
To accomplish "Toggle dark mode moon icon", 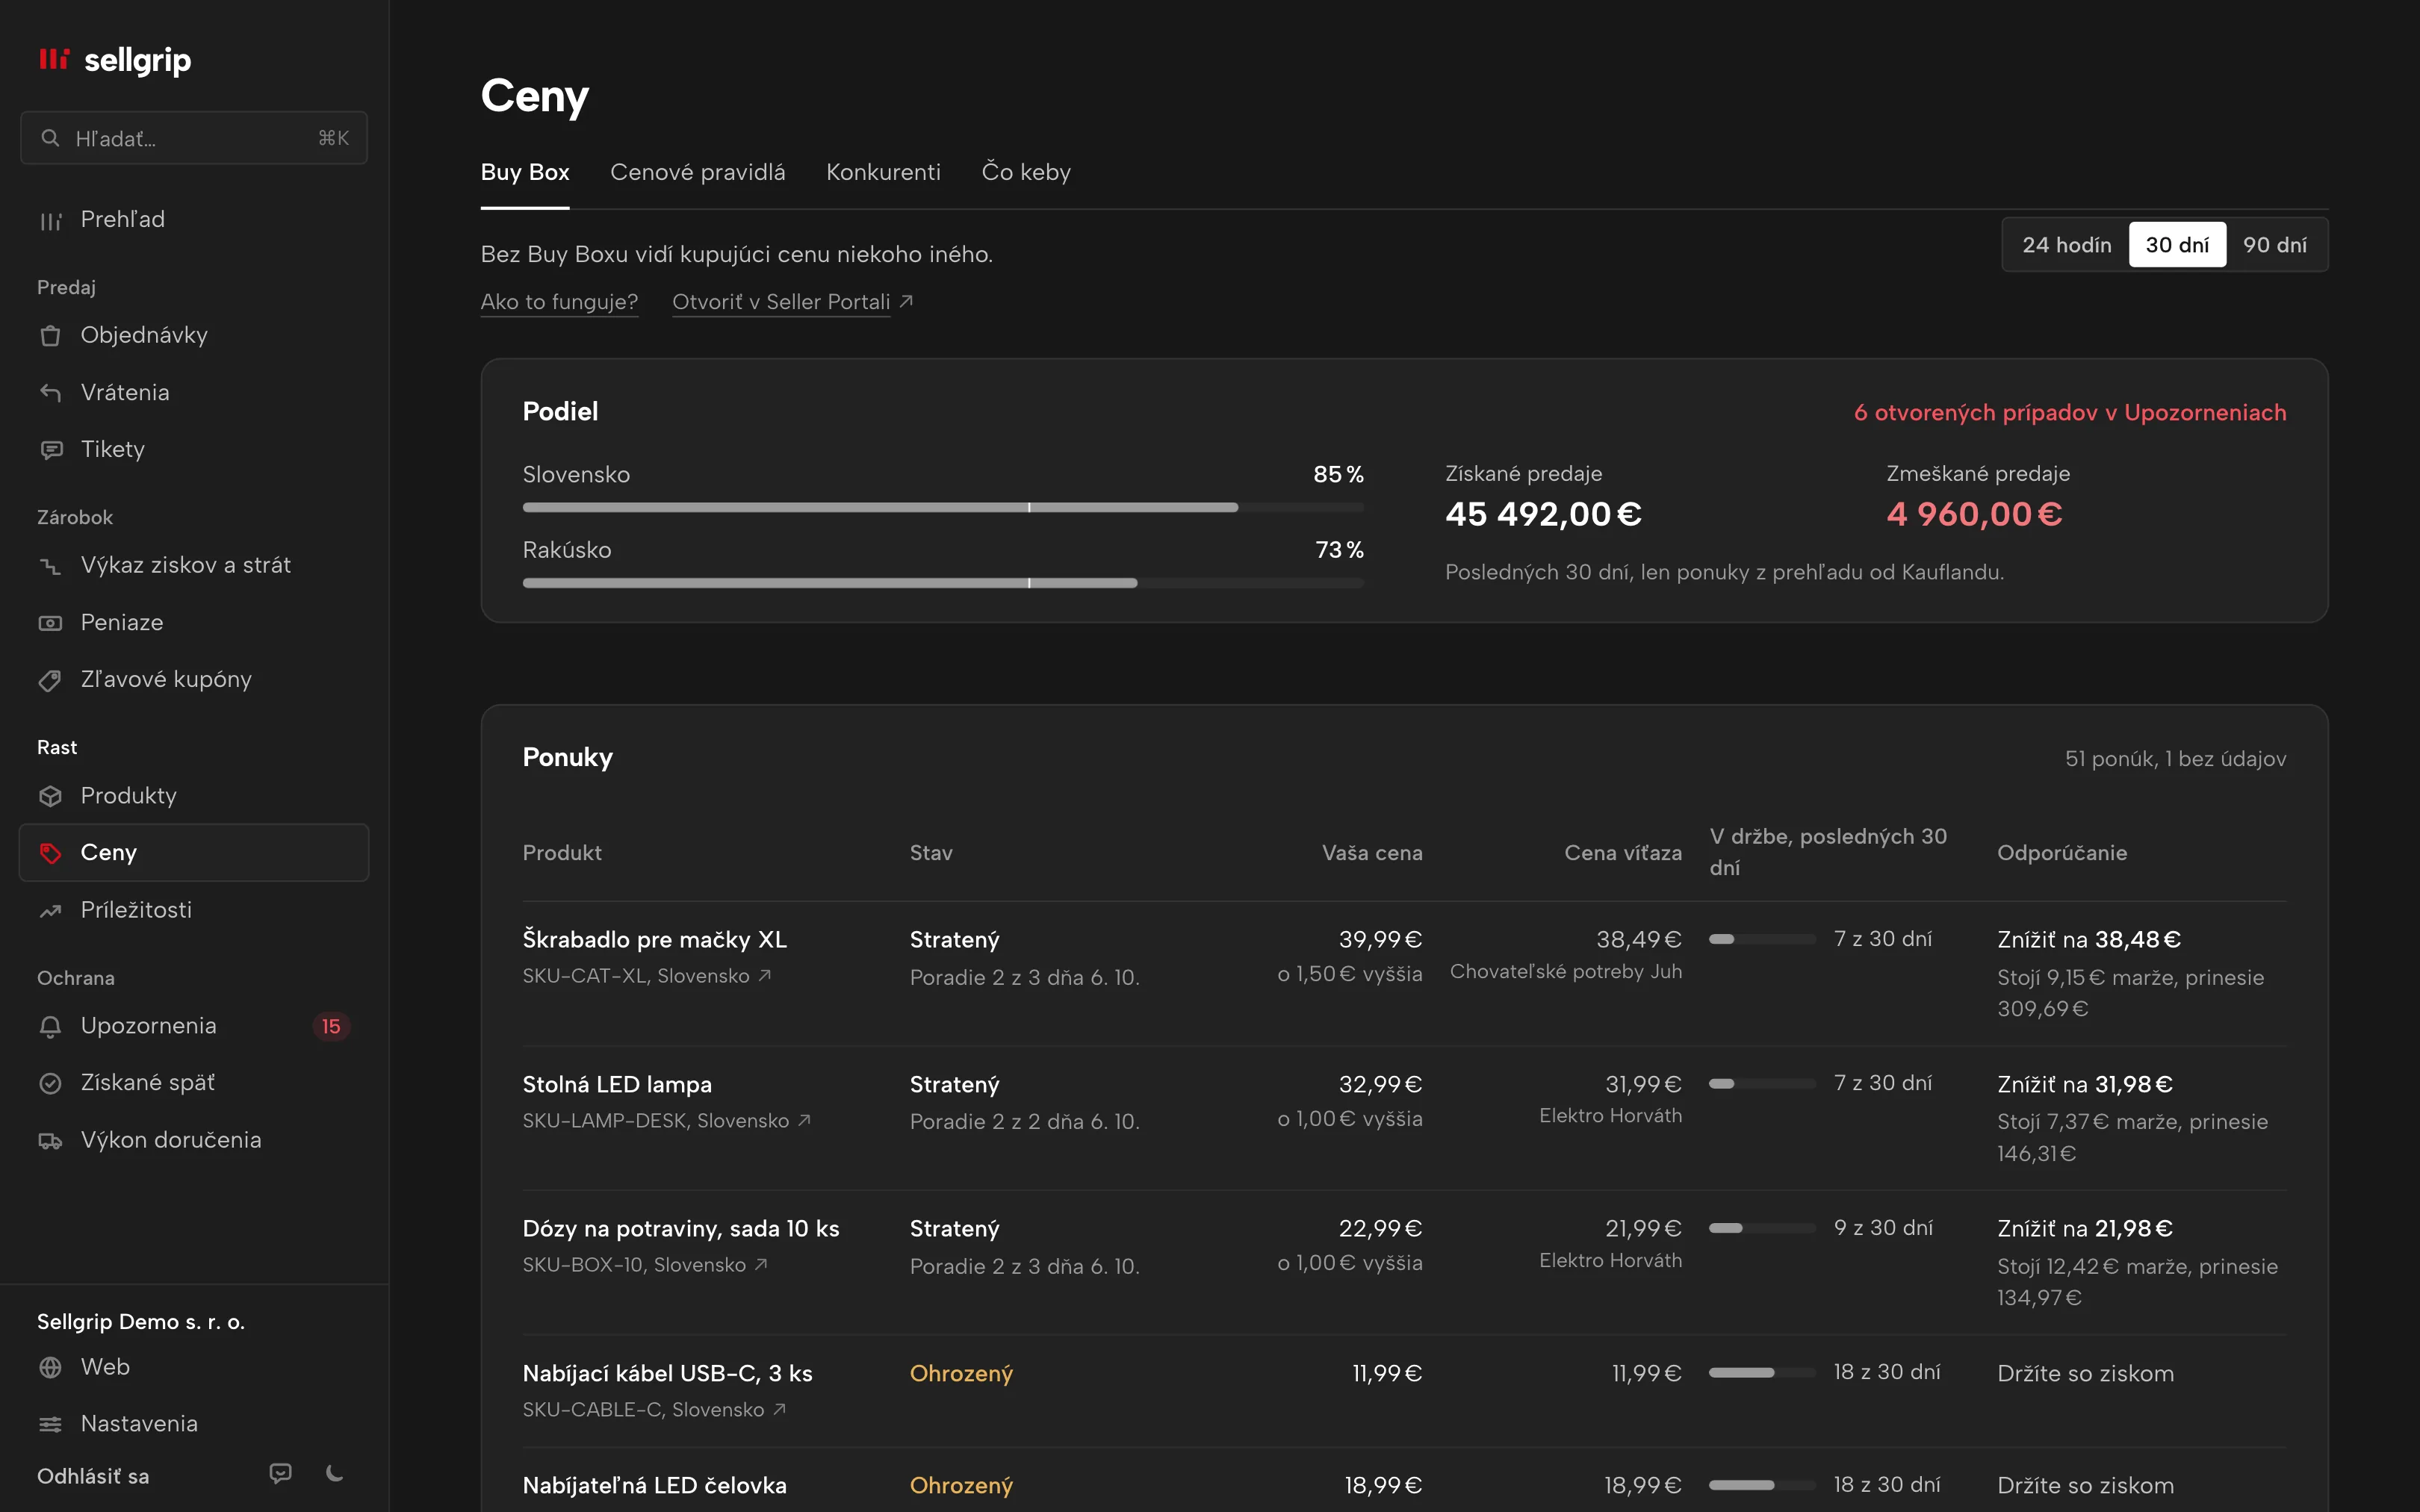I will [x=335, y=1473].
